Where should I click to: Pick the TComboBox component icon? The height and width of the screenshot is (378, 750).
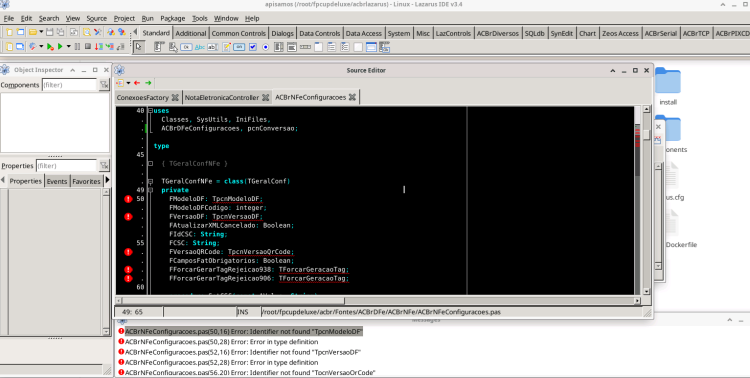pyautogui.click(x=291, y=47)
